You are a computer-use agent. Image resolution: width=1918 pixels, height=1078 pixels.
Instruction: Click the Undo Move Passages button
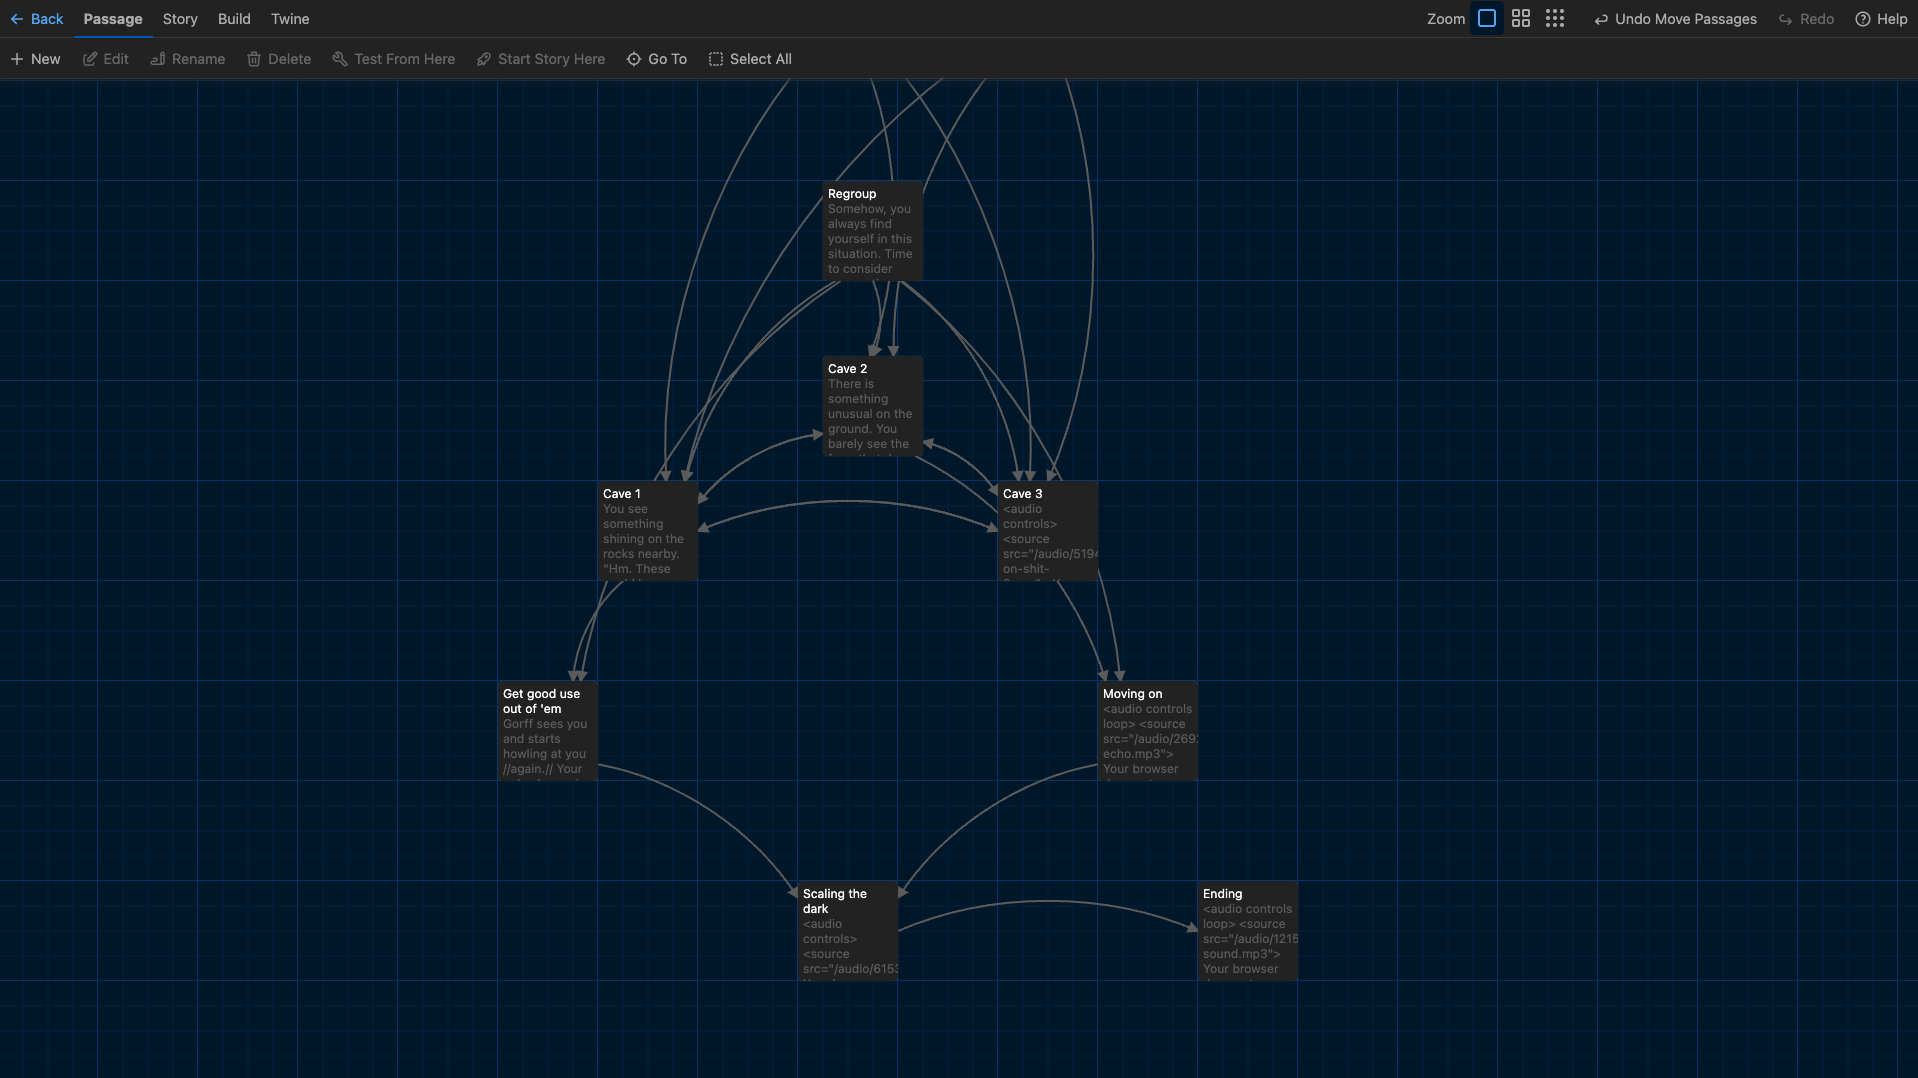tap(1675, 19)
